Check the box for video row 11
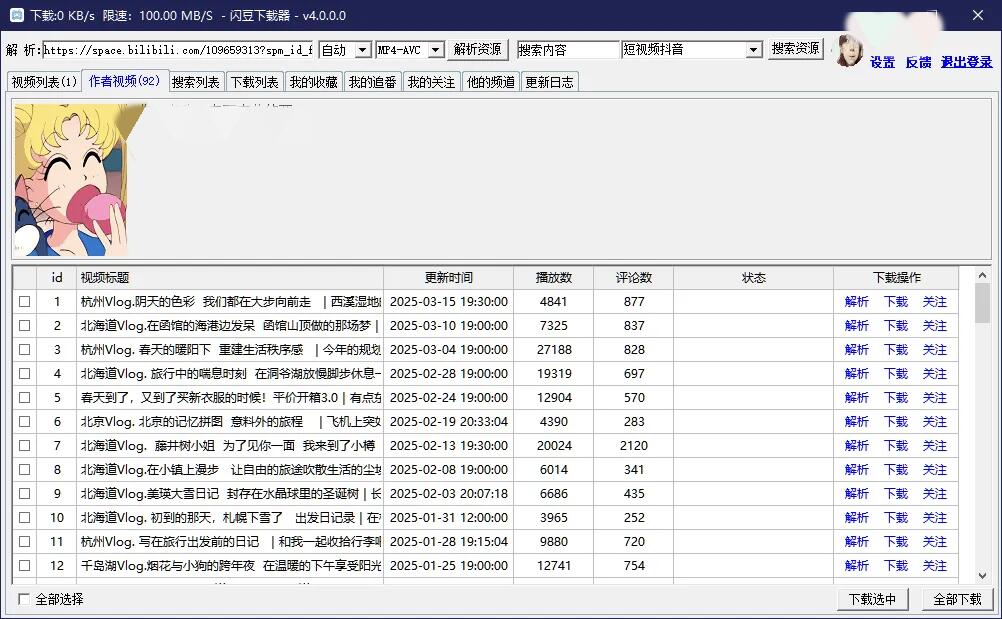Image resolution: width=1002 pixels, height=619 pixels. 24,541
